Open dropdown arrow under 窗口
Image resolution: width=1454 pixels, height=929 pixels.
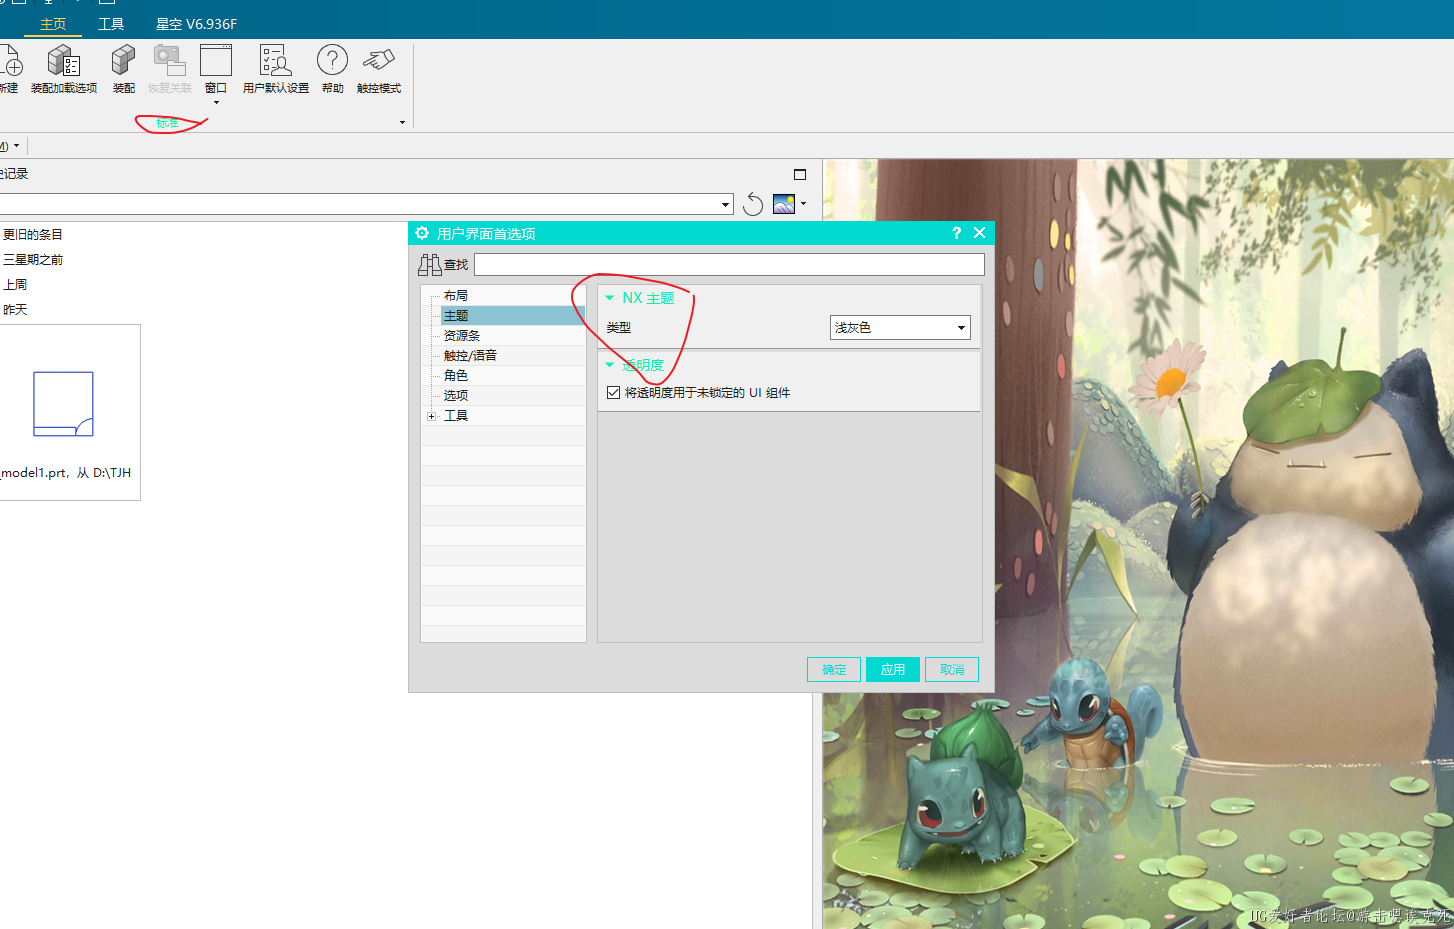pos(216,102)
